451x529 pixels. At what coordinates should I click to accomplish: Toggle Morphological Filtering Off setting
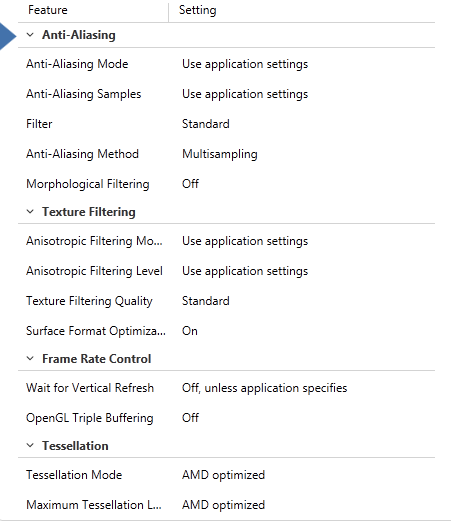190,184
